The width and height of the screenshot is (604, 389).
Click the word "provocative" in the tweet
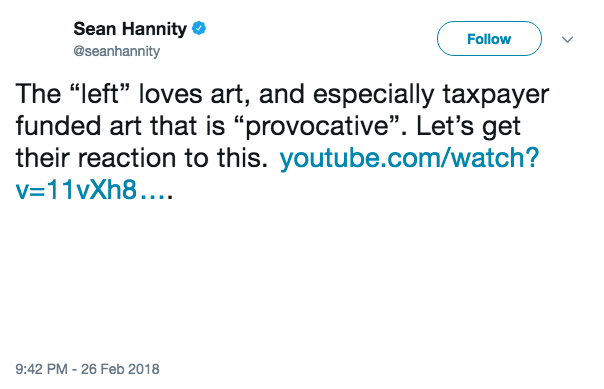point(317,126)
